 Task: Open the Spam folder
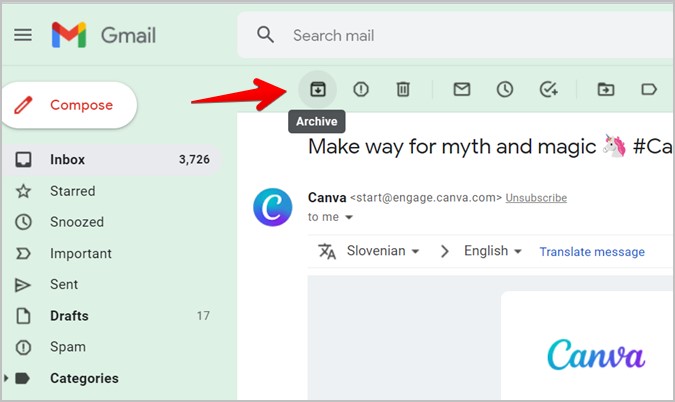pyautogui.click(x=112, y=347)
